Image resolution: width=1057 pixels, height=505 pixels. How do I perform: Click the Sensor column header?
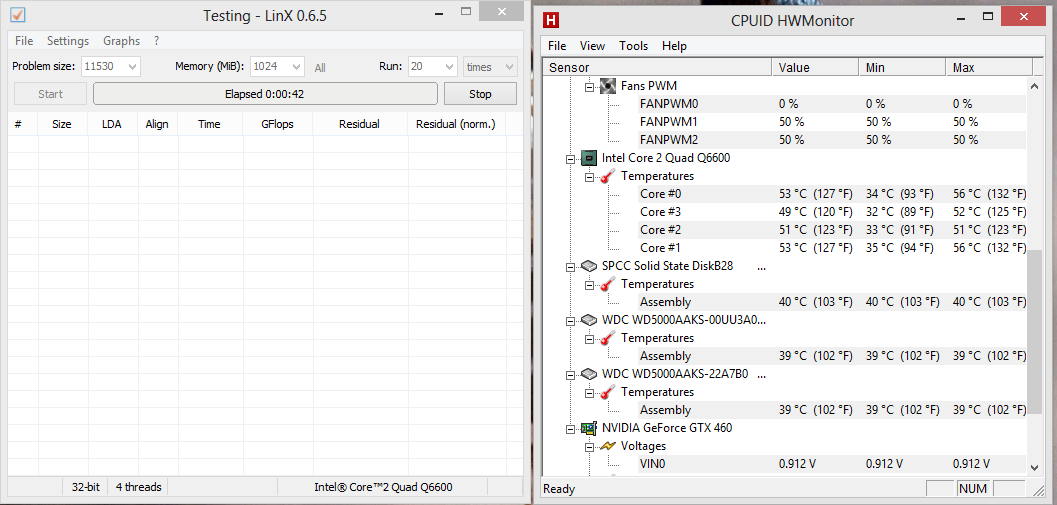[657, 67]
